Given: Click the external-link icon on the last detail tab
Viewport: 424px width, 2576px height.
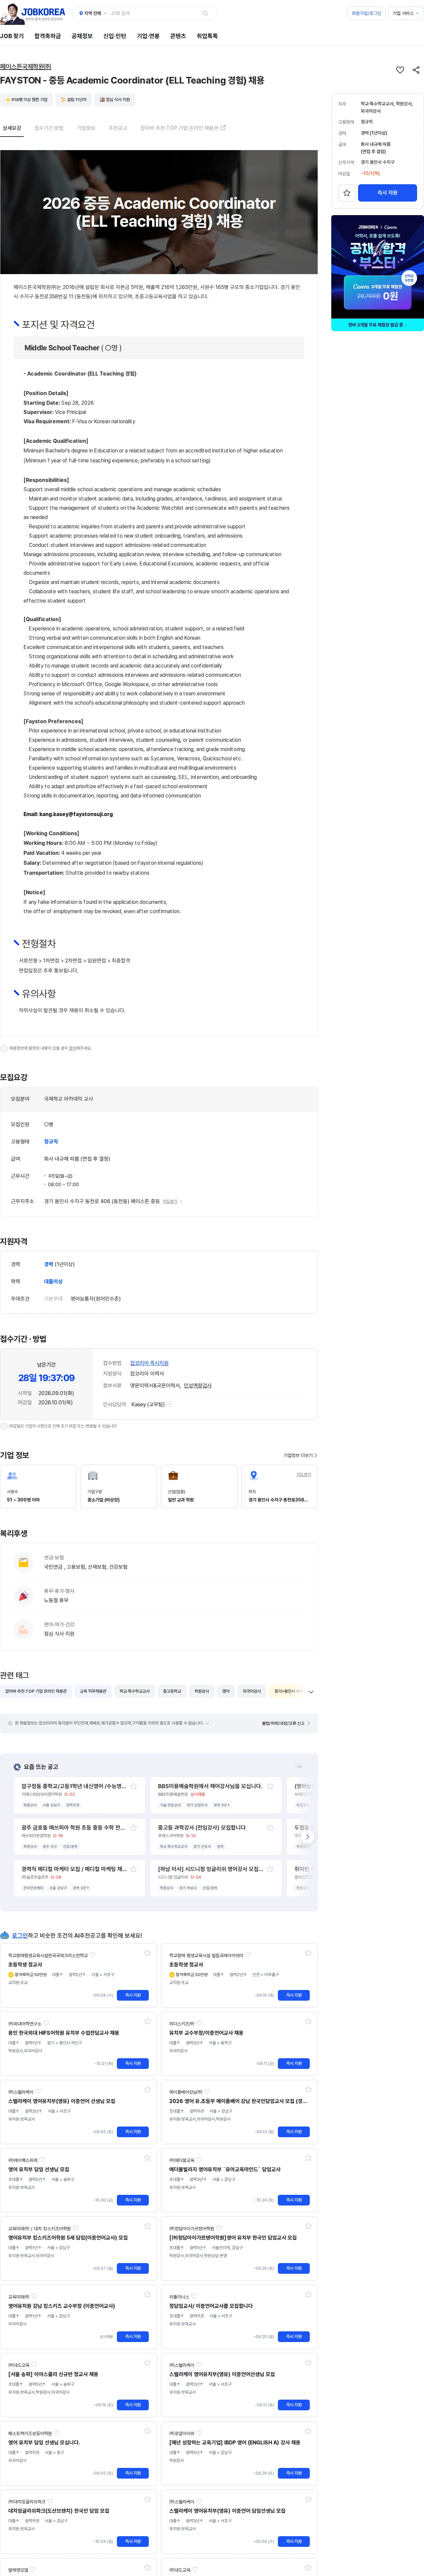Looking at the screenshot, I should pos(223,128).
